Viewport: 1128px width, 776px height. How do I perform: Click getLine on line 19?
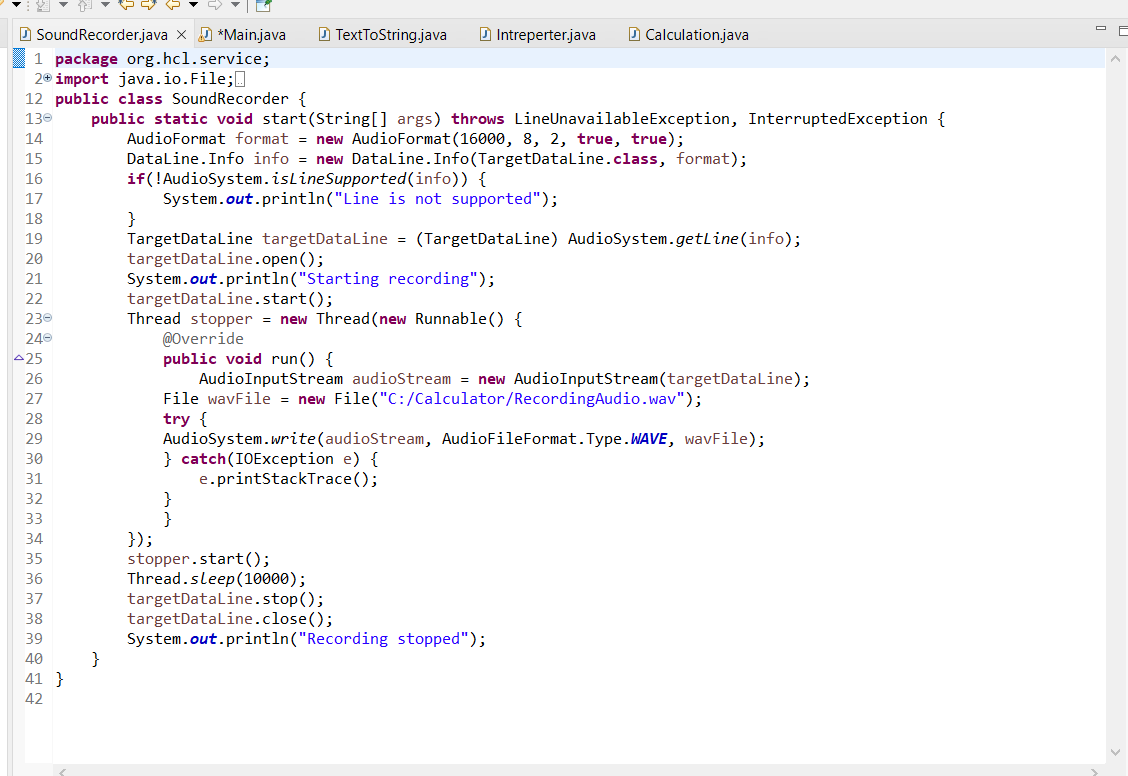pos(707,239)
